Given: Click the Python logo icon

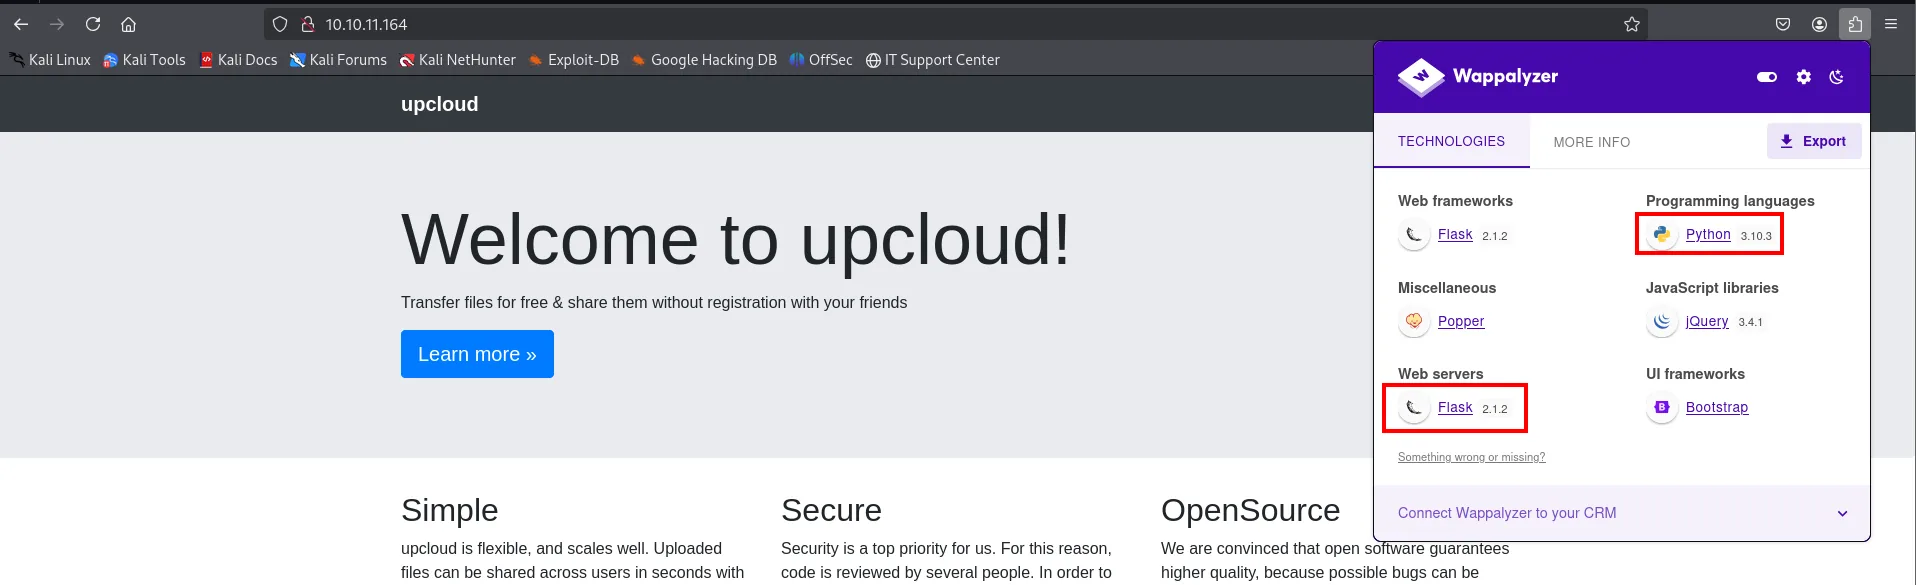Looking at the screenshot, I should tap(1661, 235).
